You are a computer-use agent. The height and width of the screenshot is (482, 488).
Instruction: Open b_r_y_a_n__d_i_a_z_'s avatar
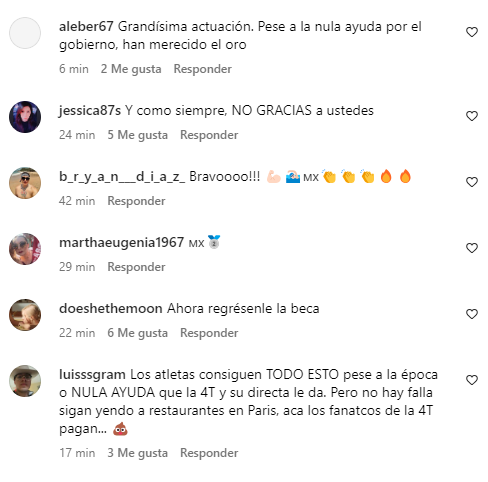point(25,183)
